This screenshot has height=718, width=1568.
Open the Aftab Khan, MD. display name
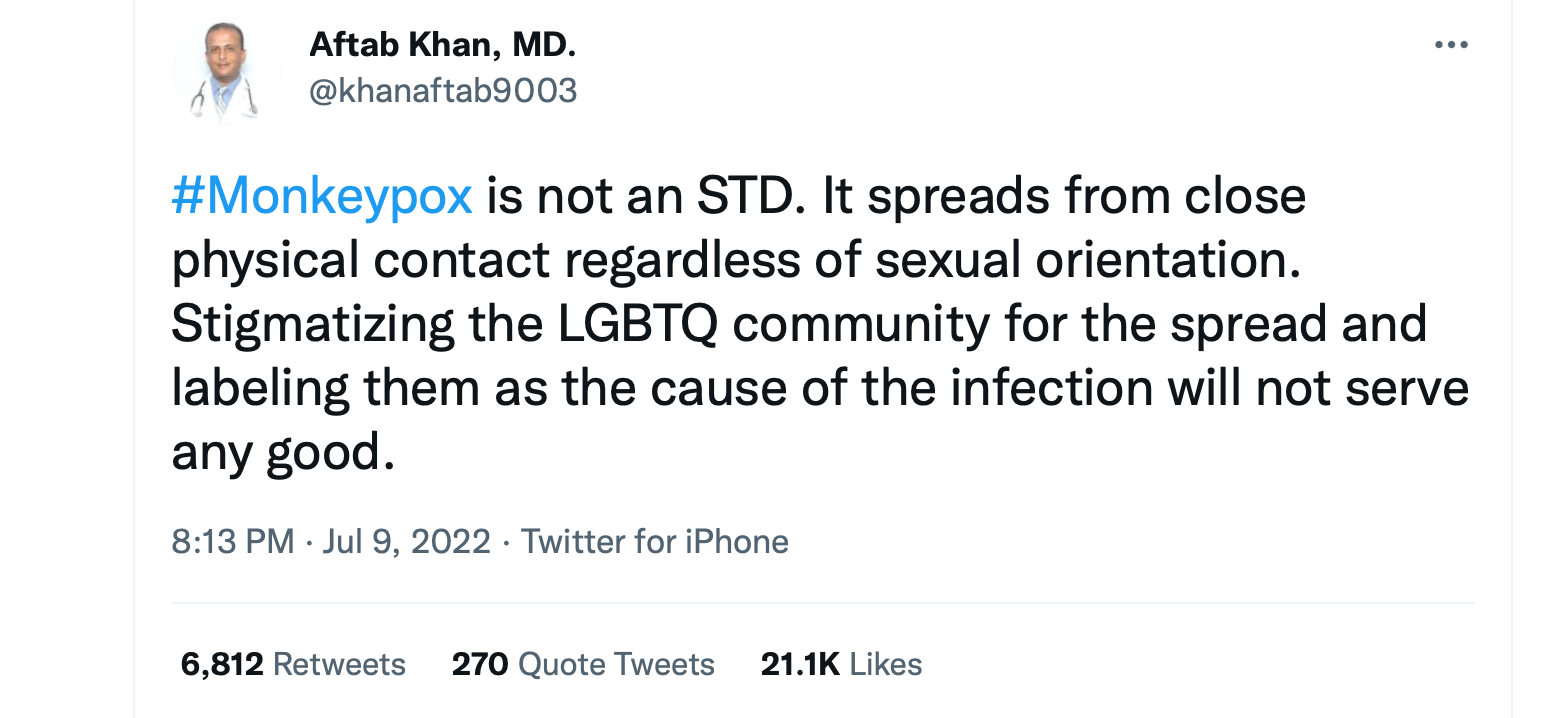443,45
